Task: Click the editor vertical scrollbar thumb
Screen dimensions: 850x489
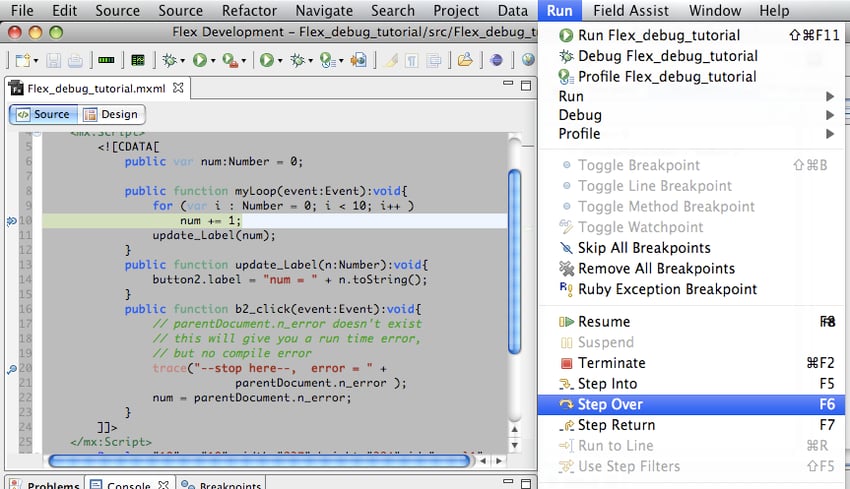Action: point(515,260)
